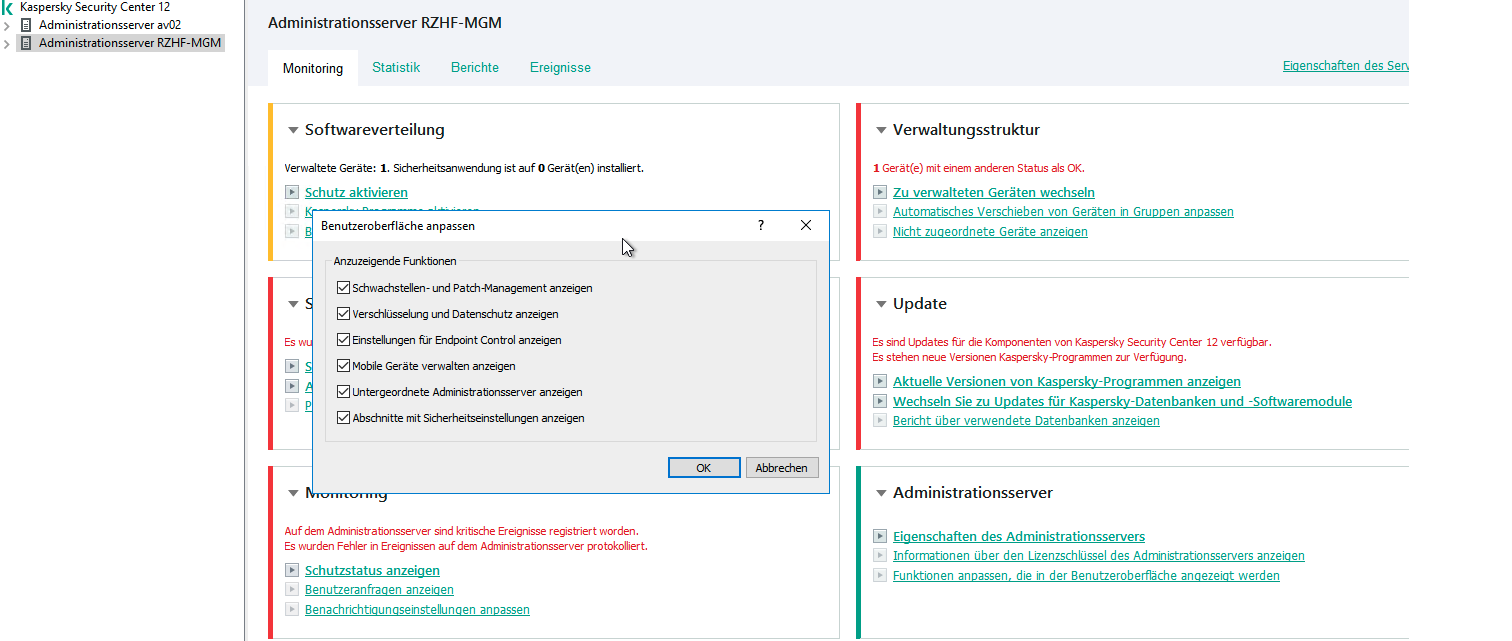Toggle Einstellungen für Endpoint Control anzeigen
Viewport: 1512px width, 641px height.
click(344, 339)
